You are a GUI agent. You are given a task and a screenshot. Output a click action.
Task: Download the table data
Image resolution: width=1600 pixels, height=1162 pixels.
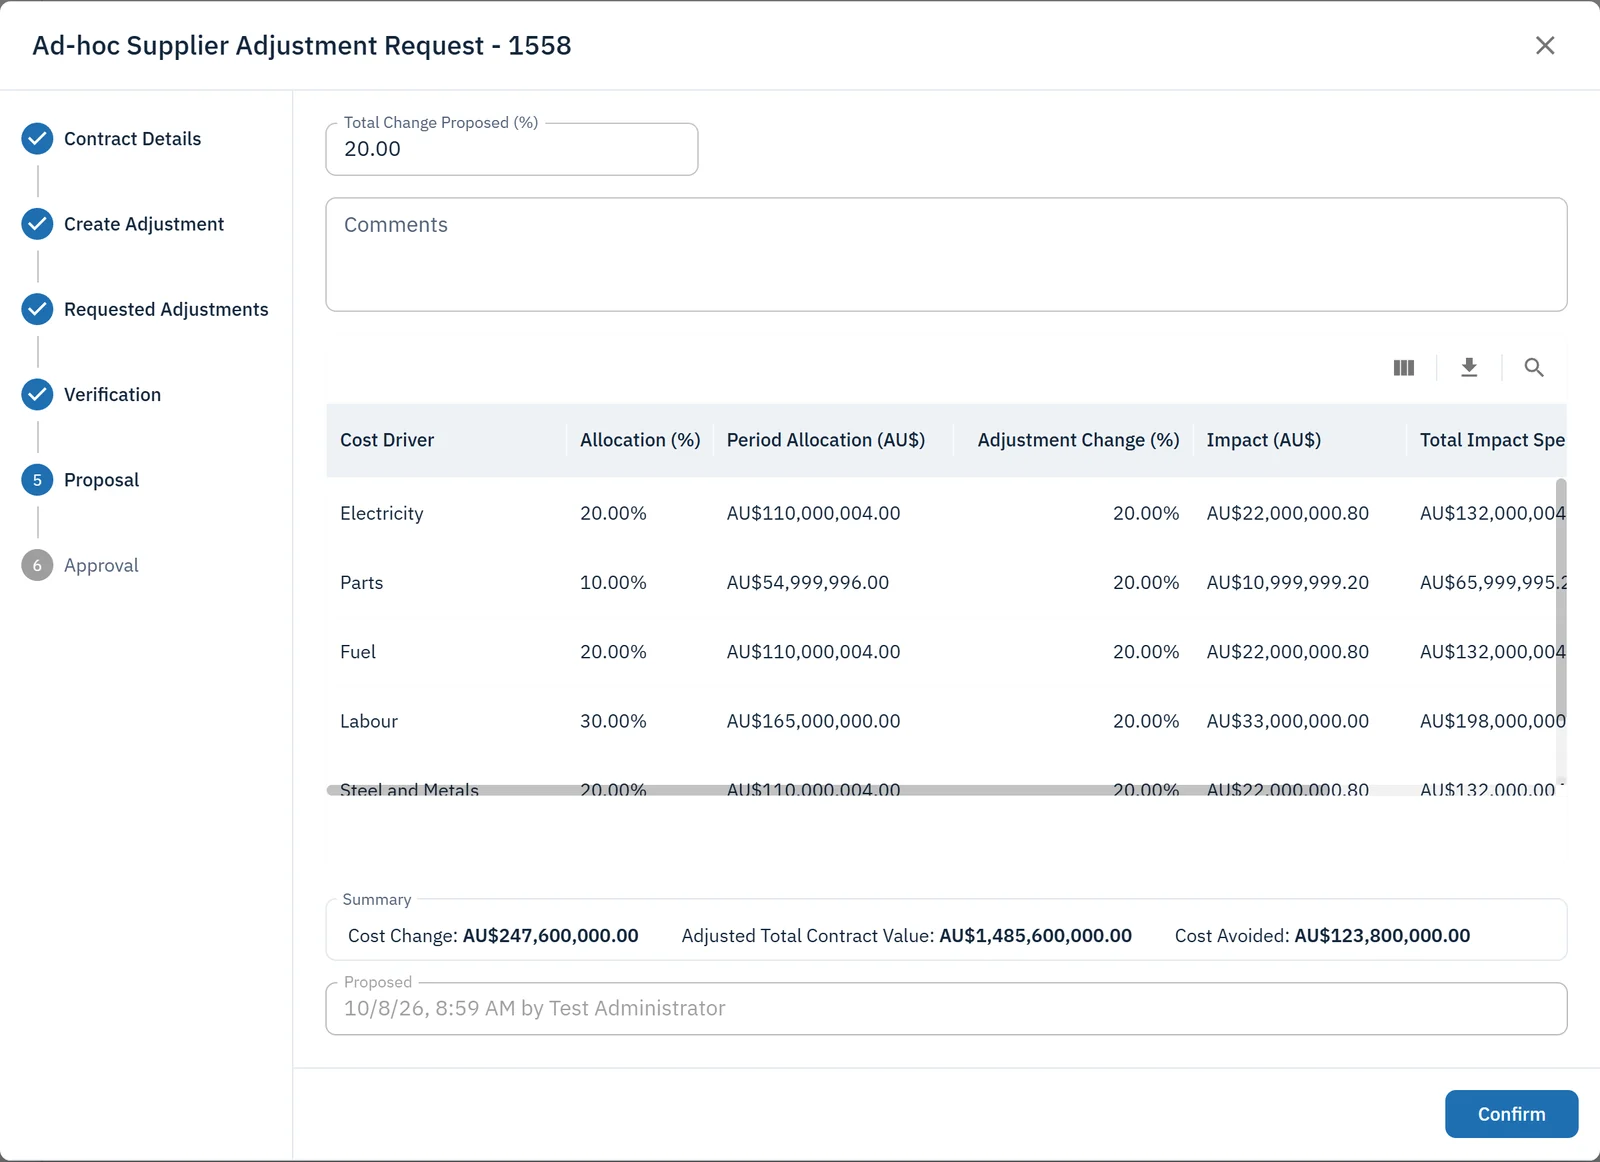coord(1469,368)
